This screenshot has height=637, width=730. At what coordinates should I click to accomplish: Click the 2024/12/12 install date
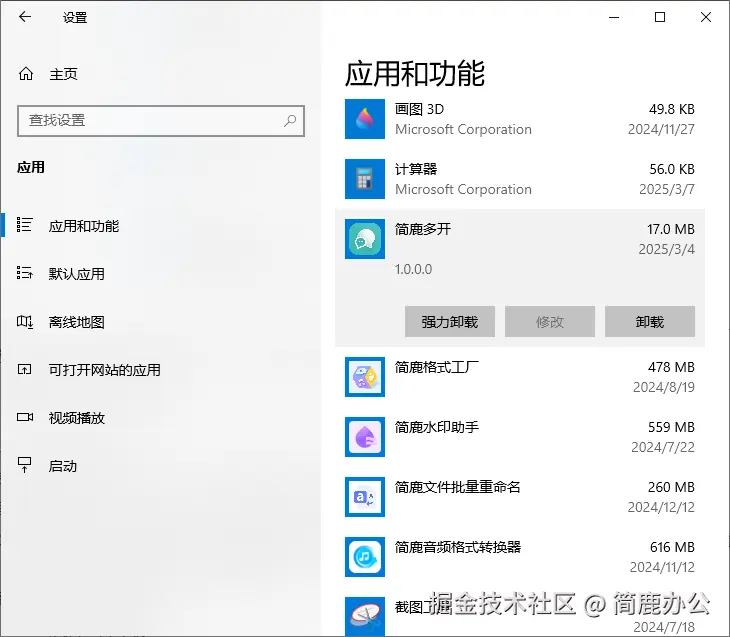coord(661,507)
